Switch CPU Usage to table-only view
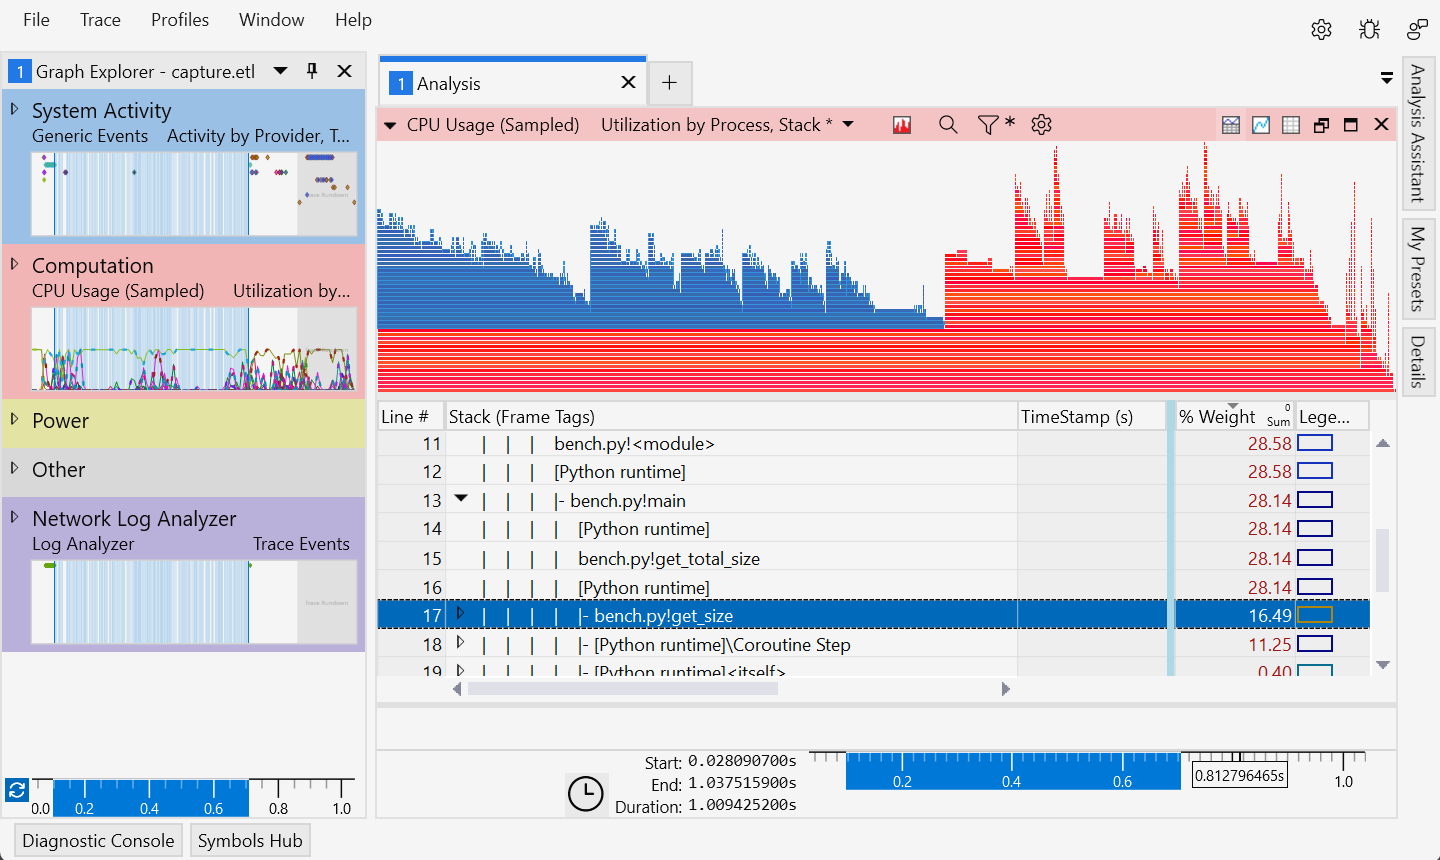1440x860 pixels. (1291, 124)
